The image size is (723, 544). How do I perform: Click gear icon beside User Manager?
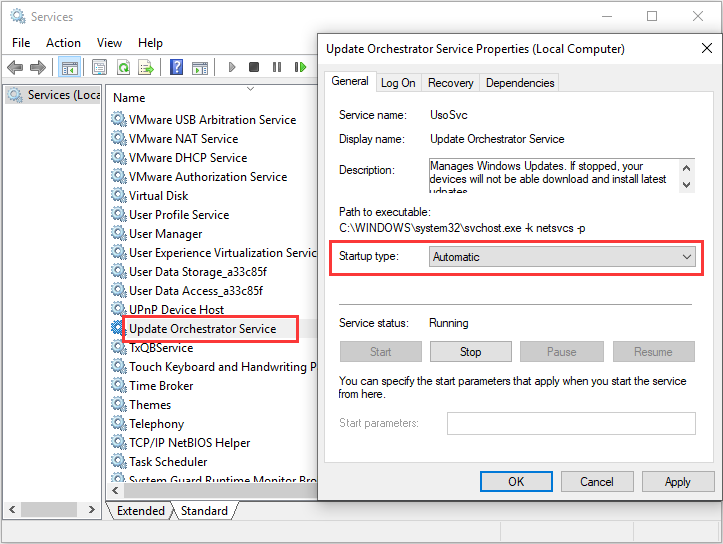(119, 233)
